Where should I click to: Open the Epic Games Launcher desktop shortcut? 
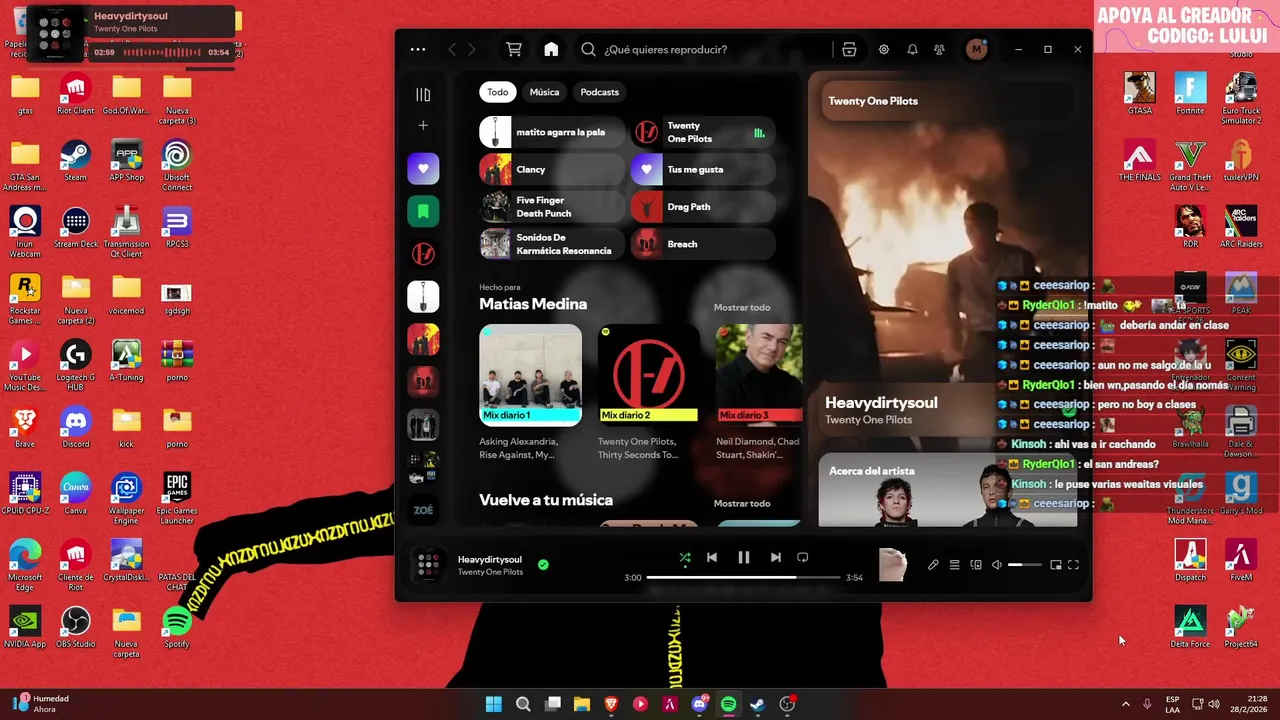177,498
